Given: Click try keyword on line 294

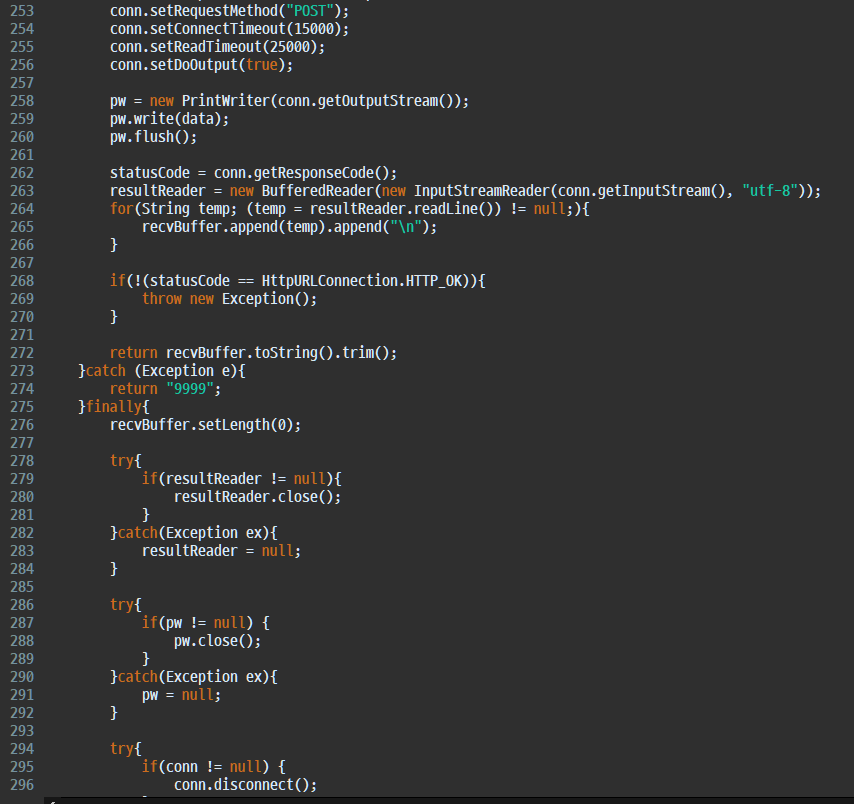Looking at the screenshot, I should pyautogui.click(x=122, y=748).
